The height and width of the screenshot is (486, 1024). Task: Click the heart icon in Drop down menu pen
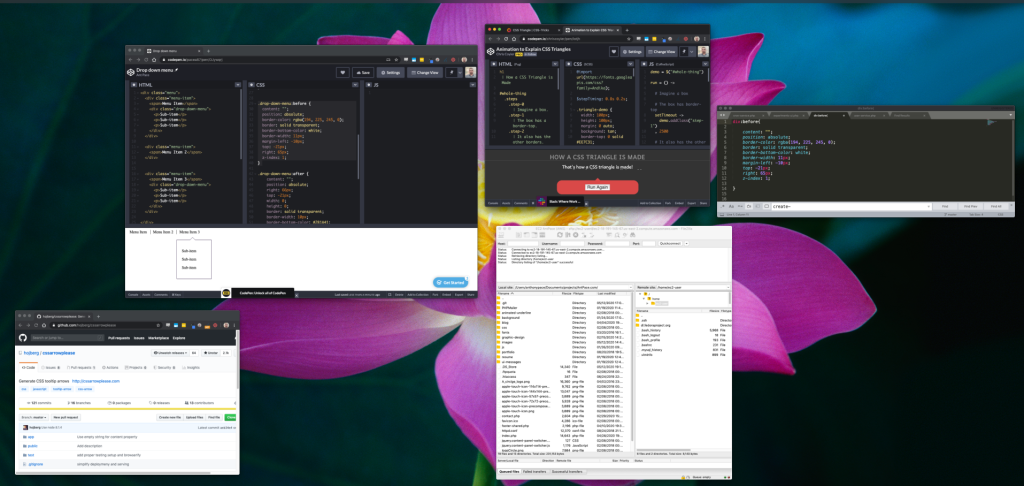[x=342, y=72]
